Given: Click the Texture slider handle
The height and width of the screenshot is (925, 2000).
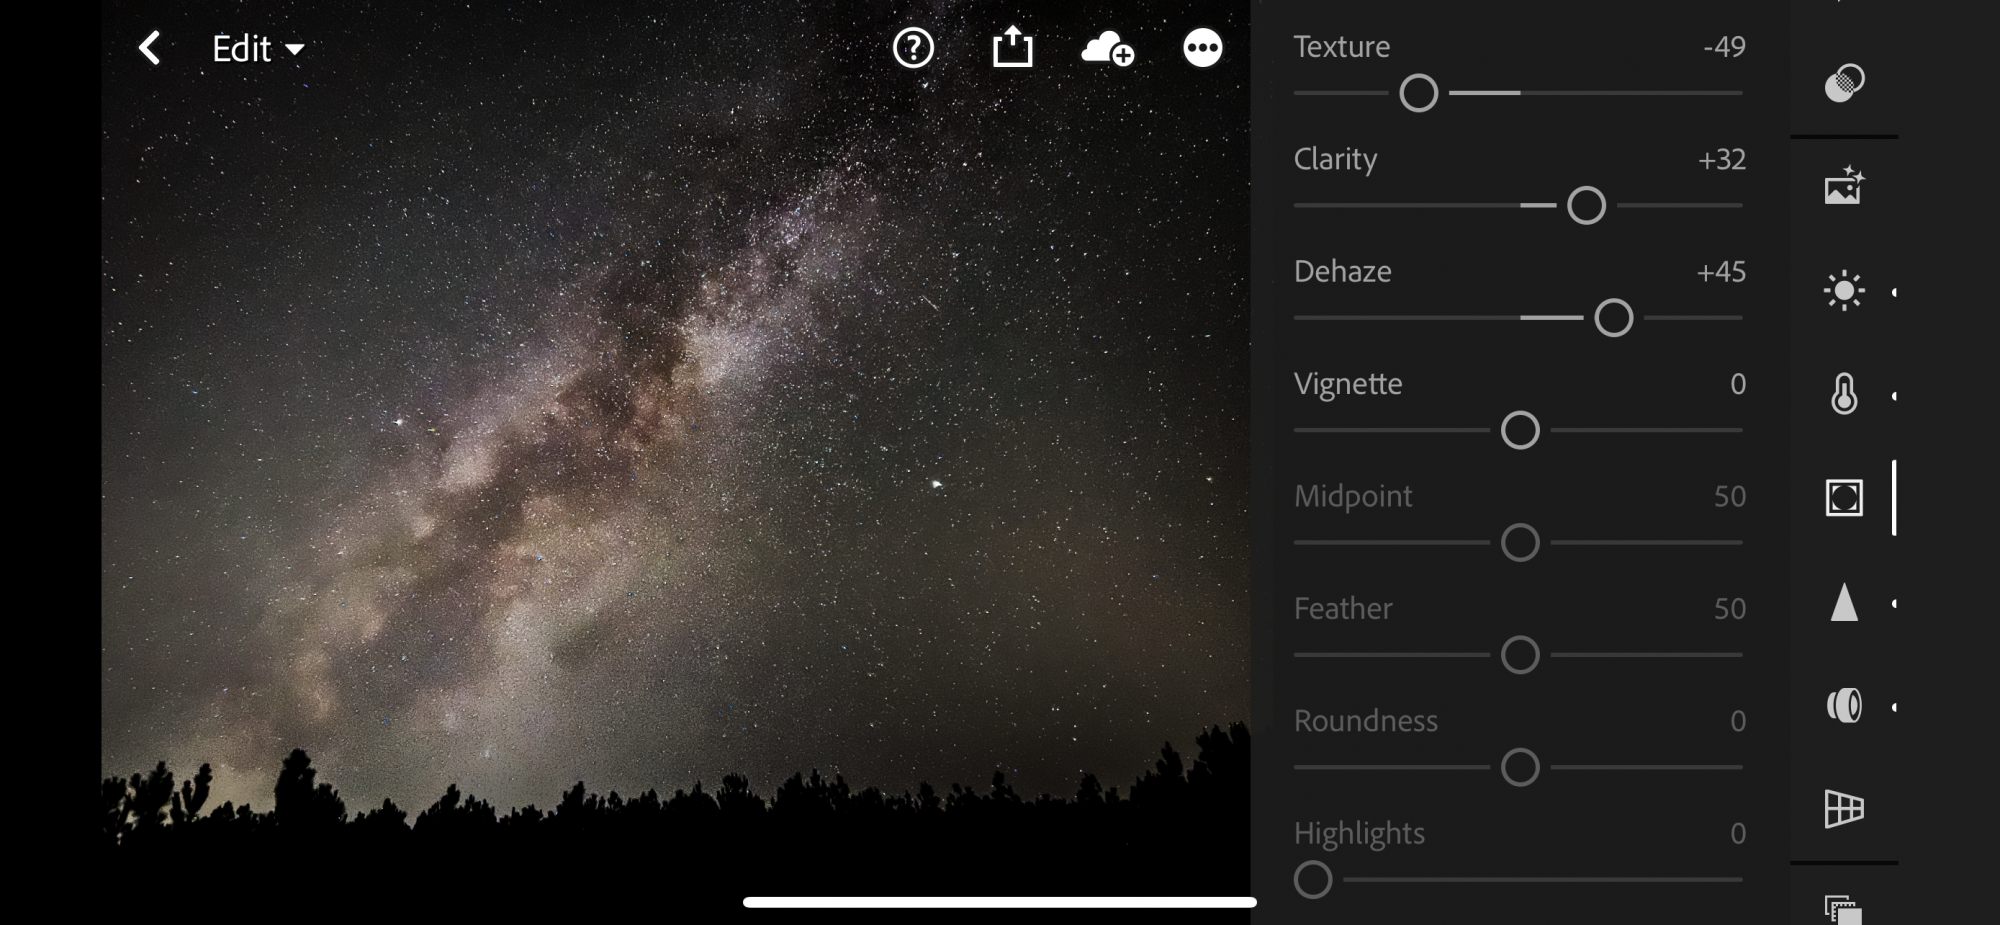Looking at the screenshot, I should click(x=1418, y=93).
